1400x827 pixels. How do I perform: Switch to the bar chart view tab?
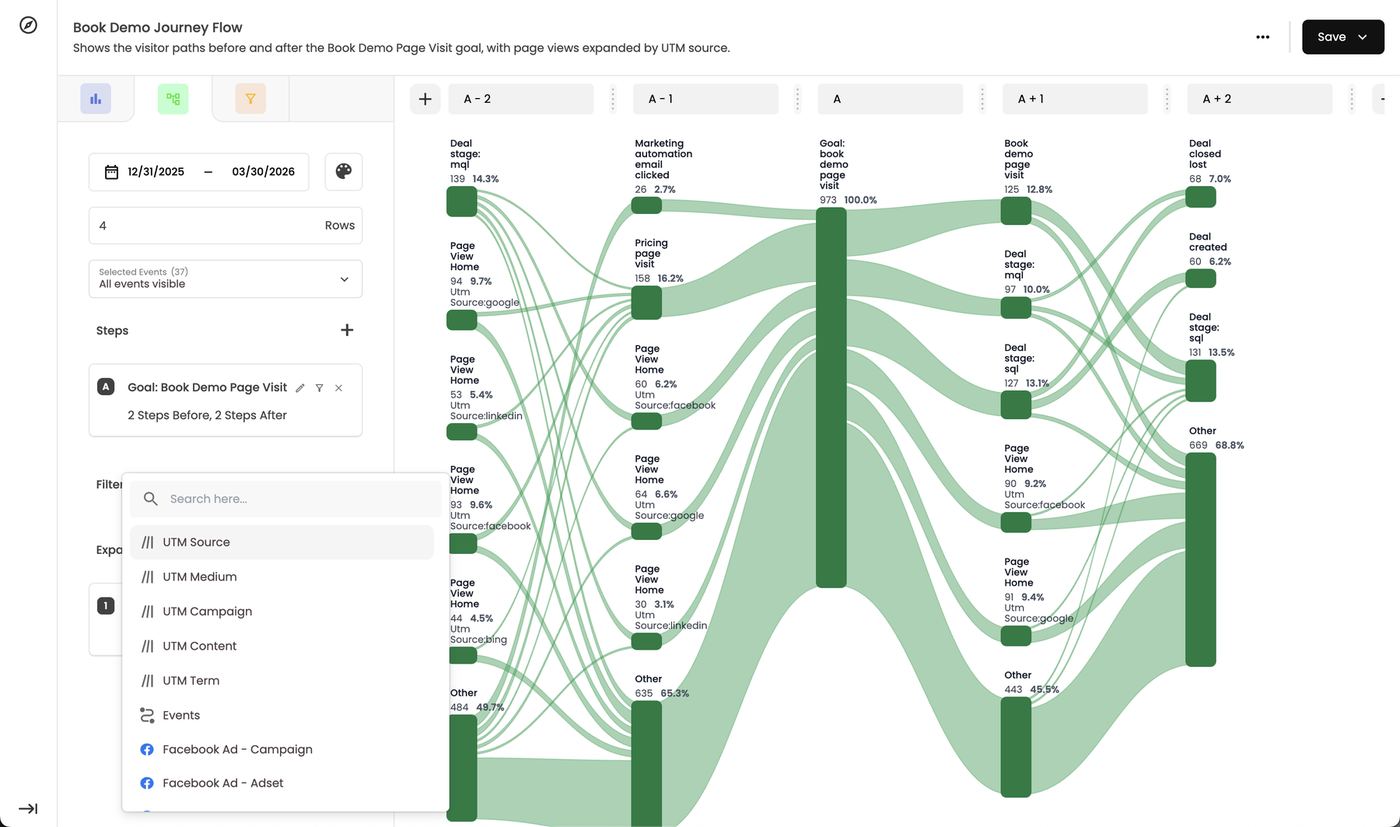(x=96, y=99)
